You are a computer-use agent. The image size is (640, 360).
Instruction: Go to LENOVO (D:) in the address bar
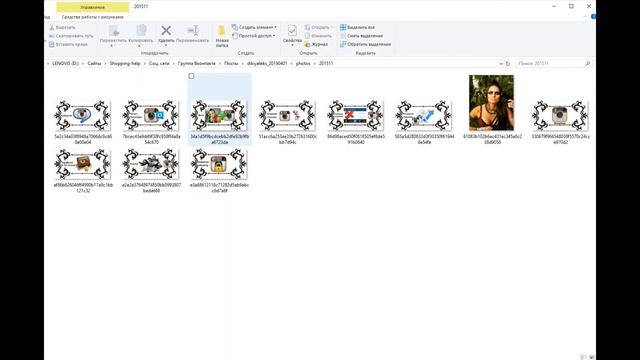pos(65,64)
